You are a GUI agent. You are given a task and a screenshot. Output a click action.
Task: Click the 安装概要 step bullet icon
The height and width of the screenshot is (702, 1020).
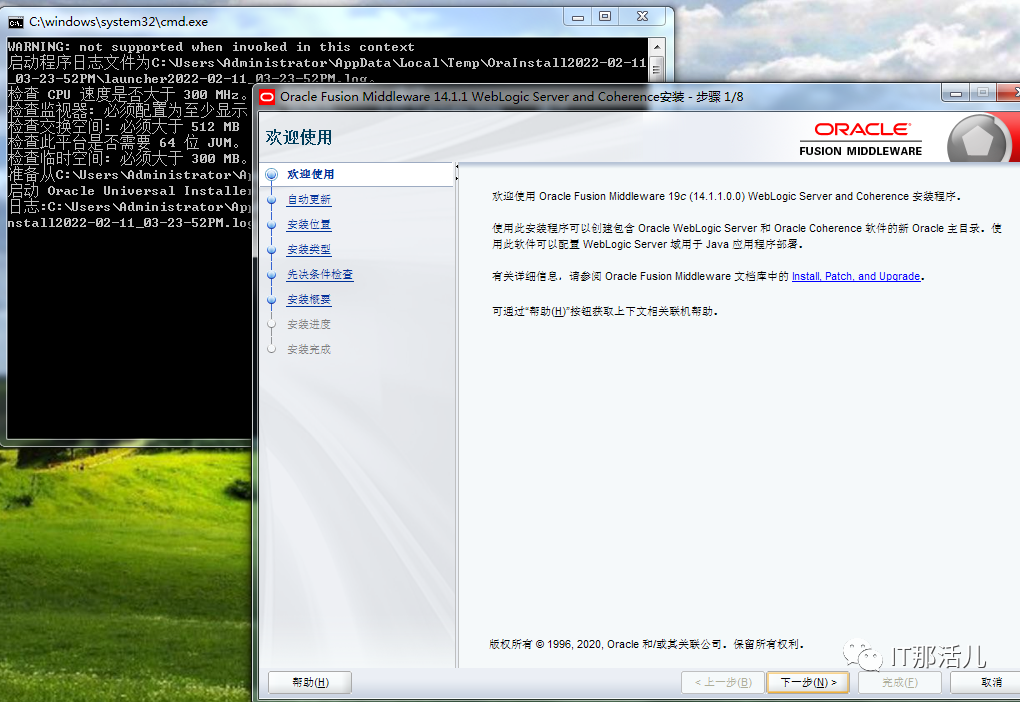[272, 300]
